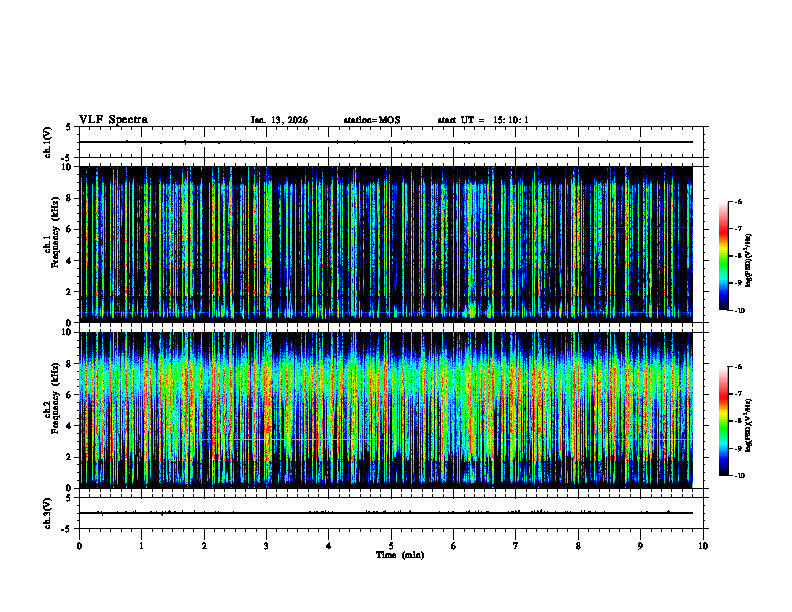The height and width of the screenshot is (612, 792).
Task: Click the ch.1 frequency tick label "6"
Action: pos(69,229)
